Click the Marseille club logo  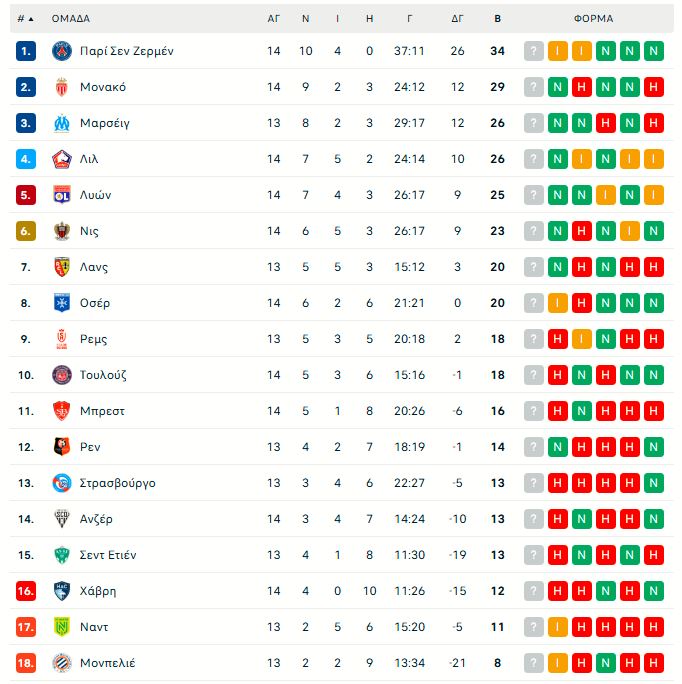coord(62,123)
